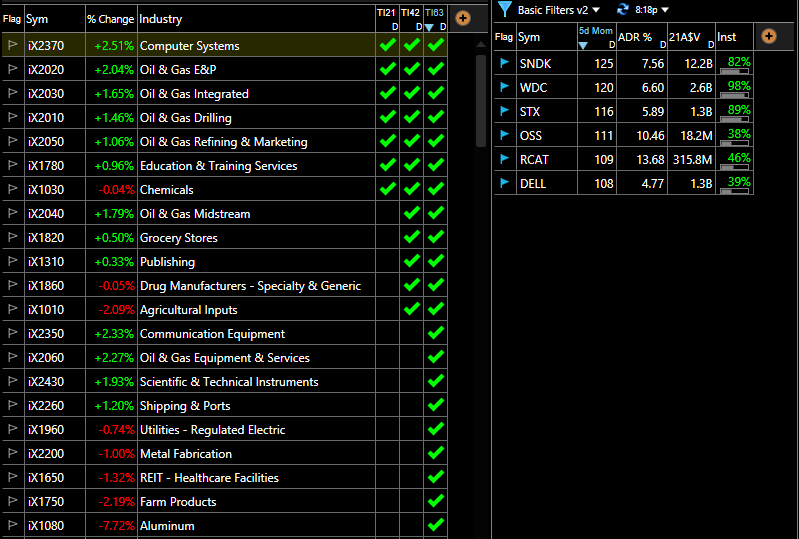Click the TI21 checkmark for Chemicals

tap(388, 188)
